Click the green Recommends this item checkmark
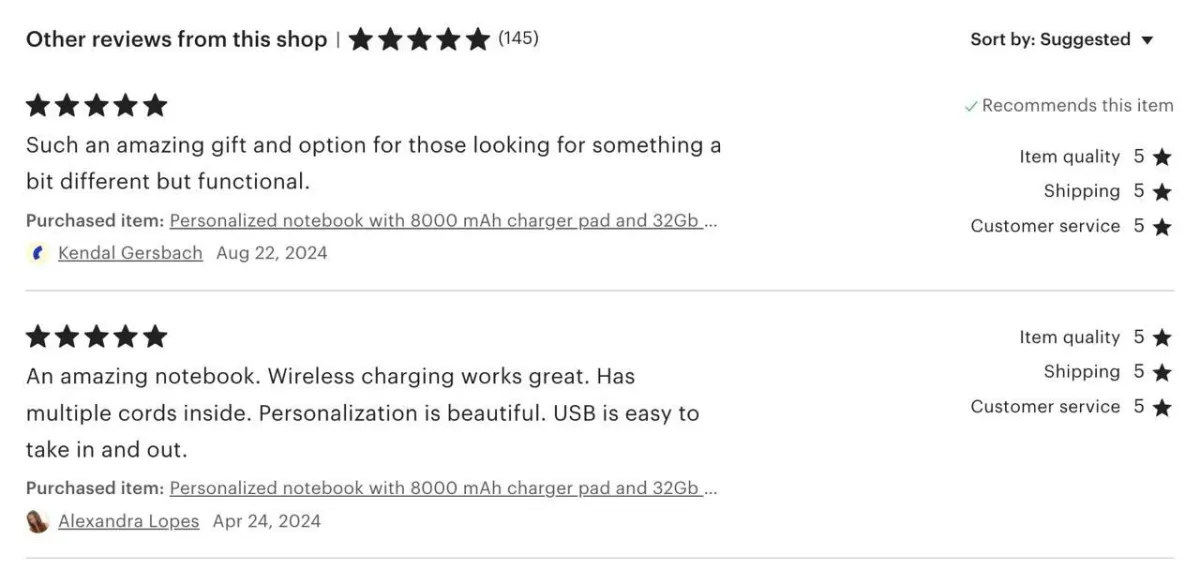This screenshot has width=1200, height=569. pyautogui.click(x=970, y=106)
